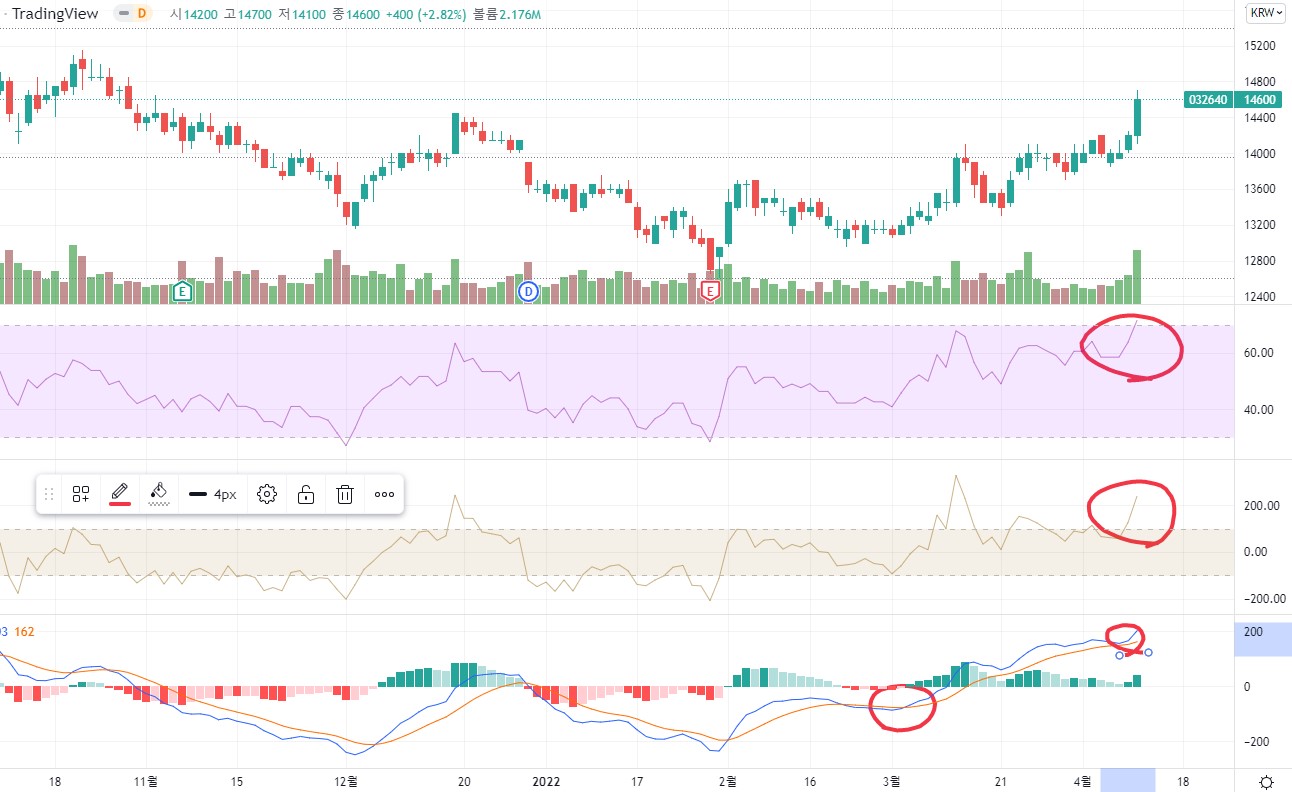
Task: Click the TradingView logo text
Action: (55, 13)
